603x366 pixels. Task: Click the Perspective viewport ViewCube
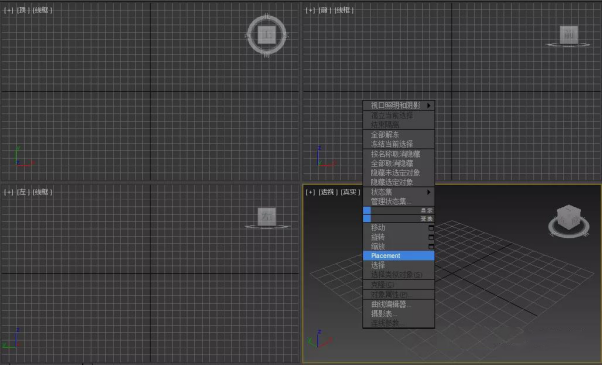click(569, 218)
